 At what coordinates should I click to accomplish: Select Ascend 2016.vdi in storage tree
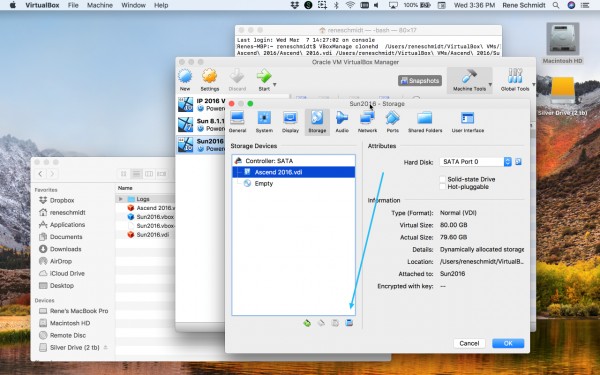click(293, 172)
